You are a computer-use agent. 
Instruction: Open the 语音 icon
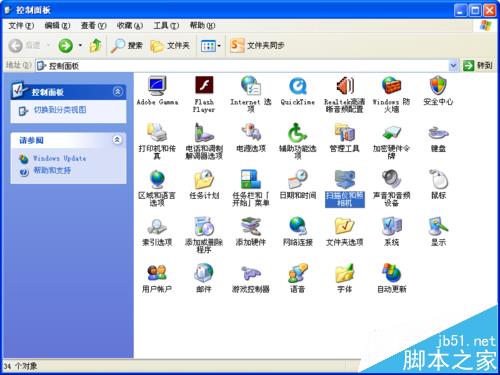pos(298,273)
